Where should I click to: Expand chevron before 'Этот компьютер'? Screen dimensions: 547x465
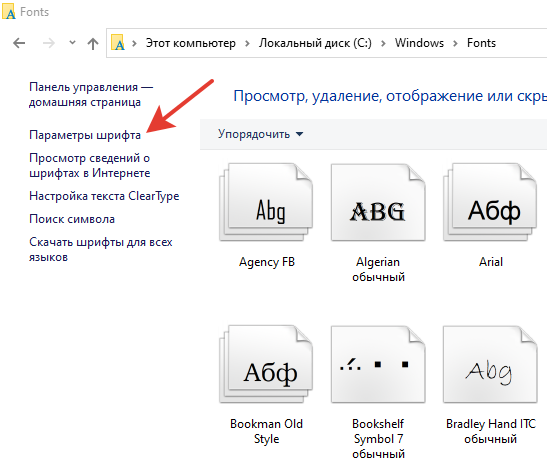coord(134,43)
